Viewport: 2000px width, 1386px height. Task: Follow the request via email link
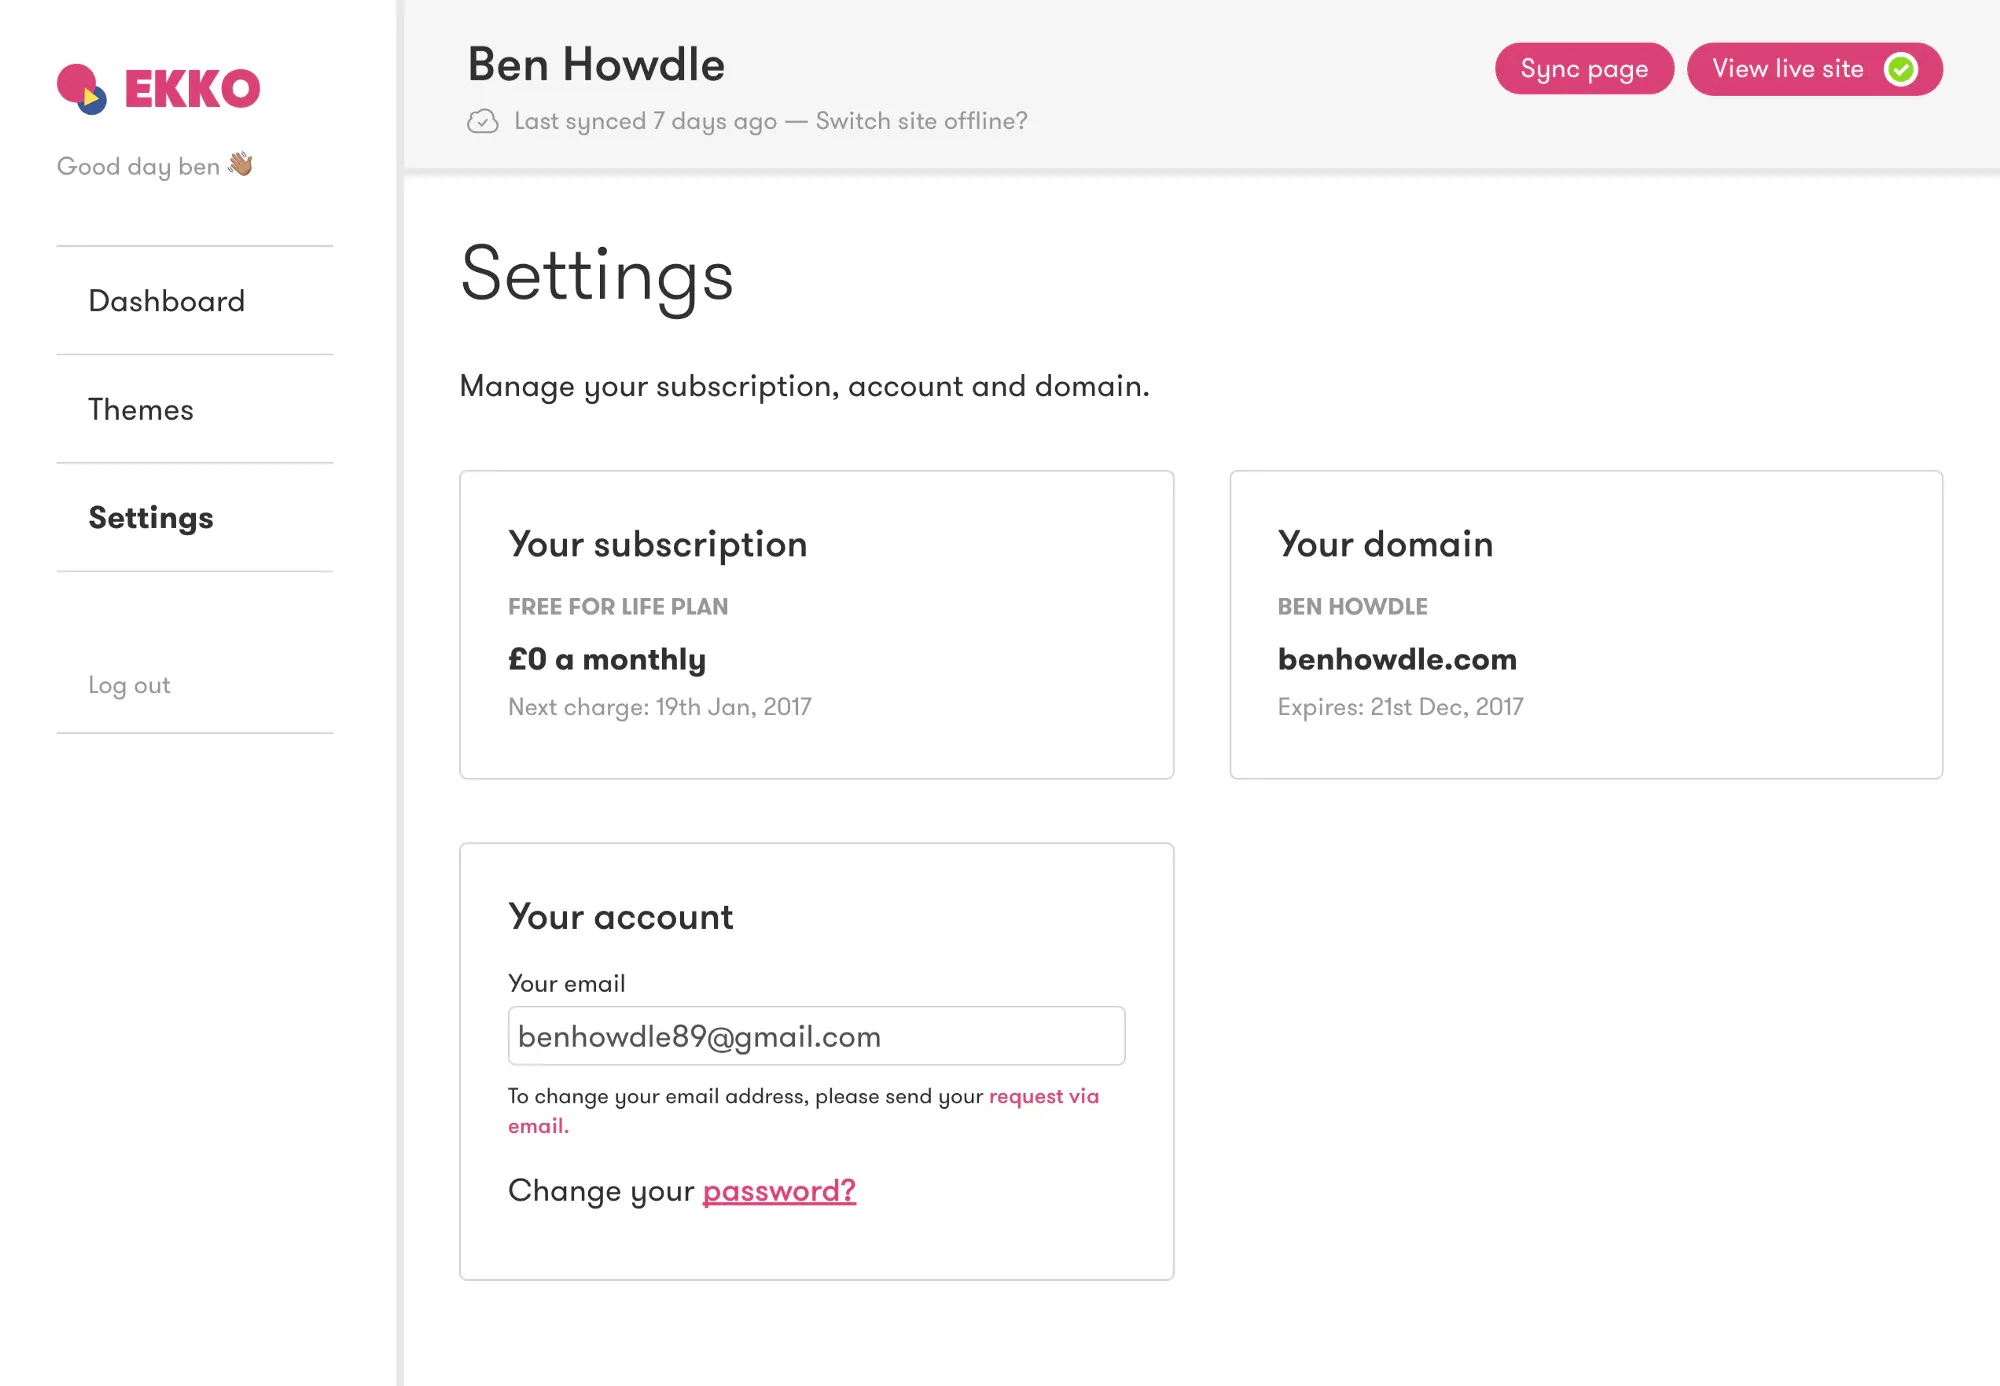[x=803, y=1110]
